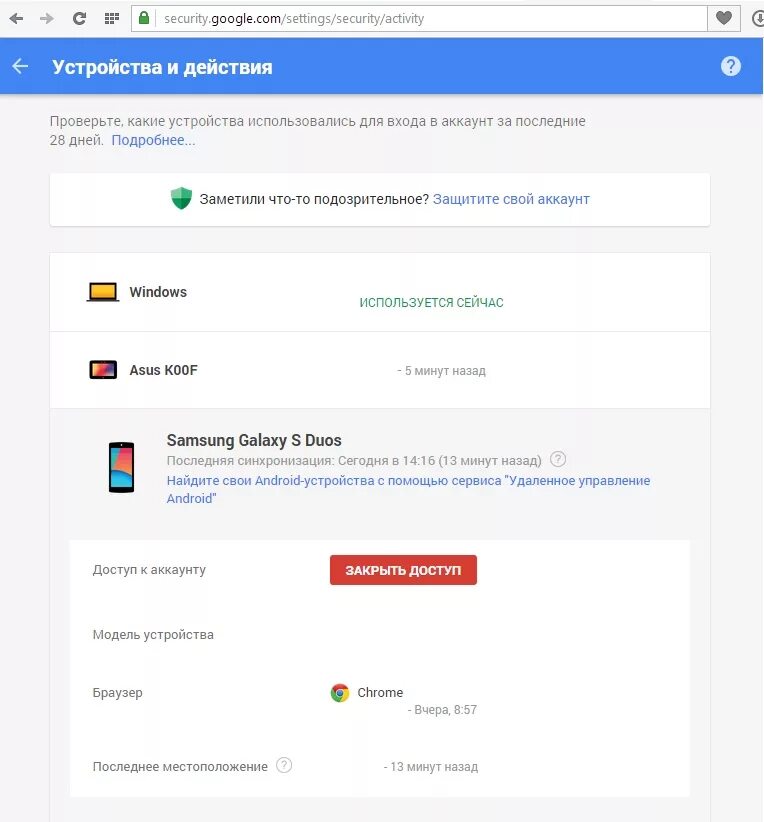
Task: Click the 'Вчера, 8:57' timestamp
Action: pyautogui.click(x=445, y=710)
